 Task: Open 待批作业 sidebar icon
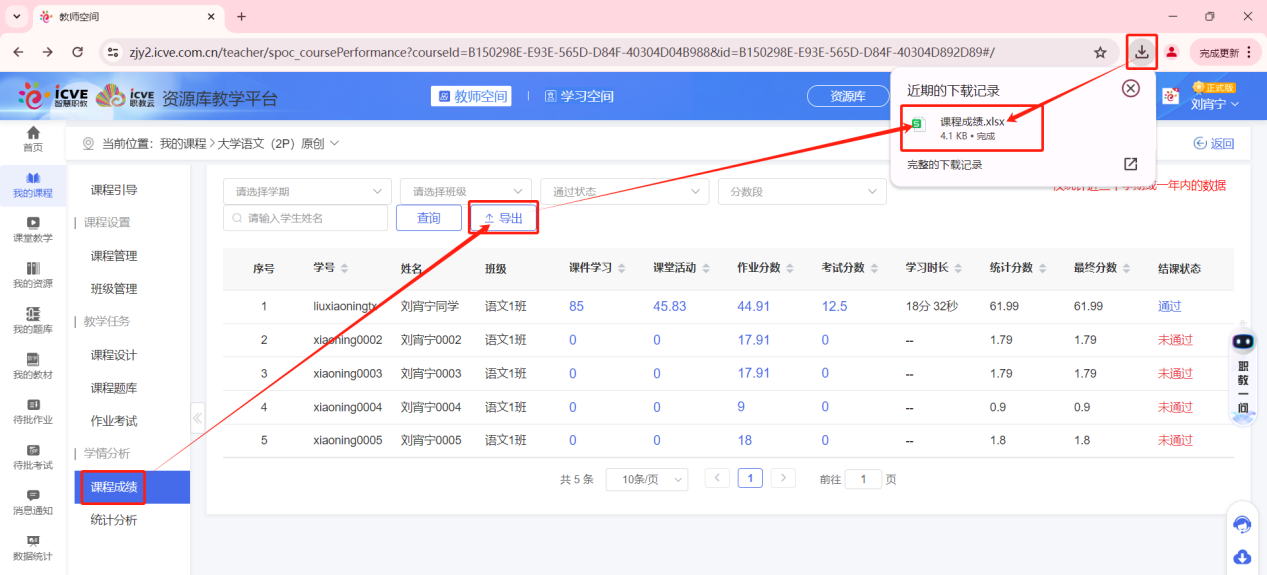(33, 410)
